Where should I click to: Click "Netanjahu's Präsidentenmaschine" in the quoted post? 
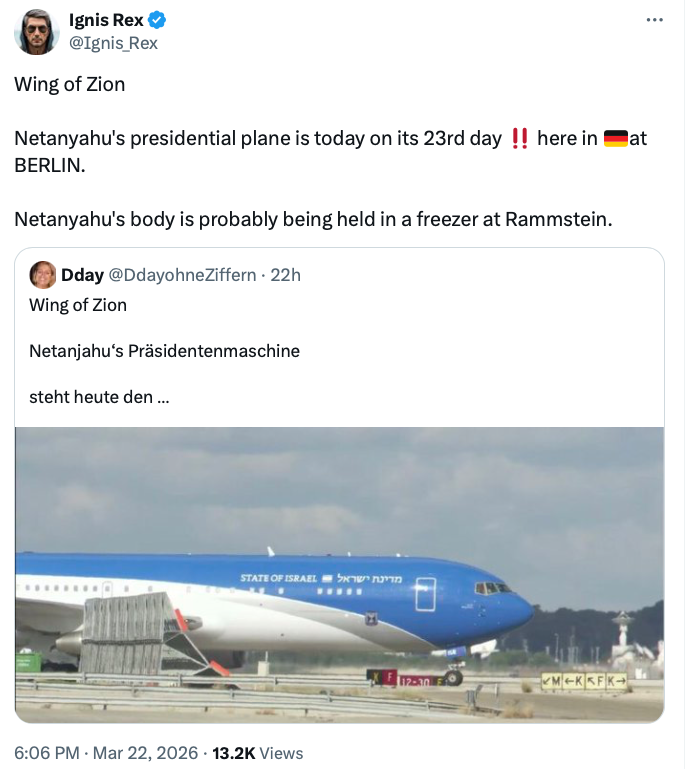pos(164,351)
